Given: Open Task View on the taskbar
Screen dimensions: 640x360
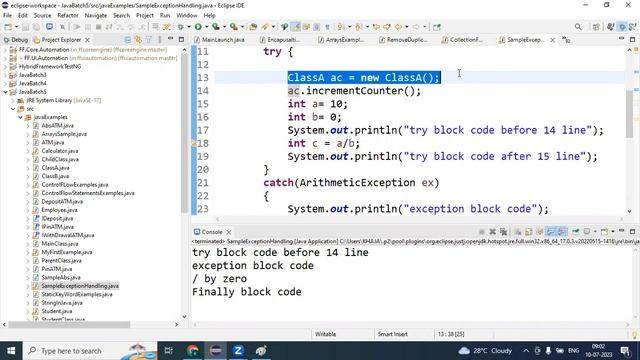Looking at the screenshot, I should [168, 351].
